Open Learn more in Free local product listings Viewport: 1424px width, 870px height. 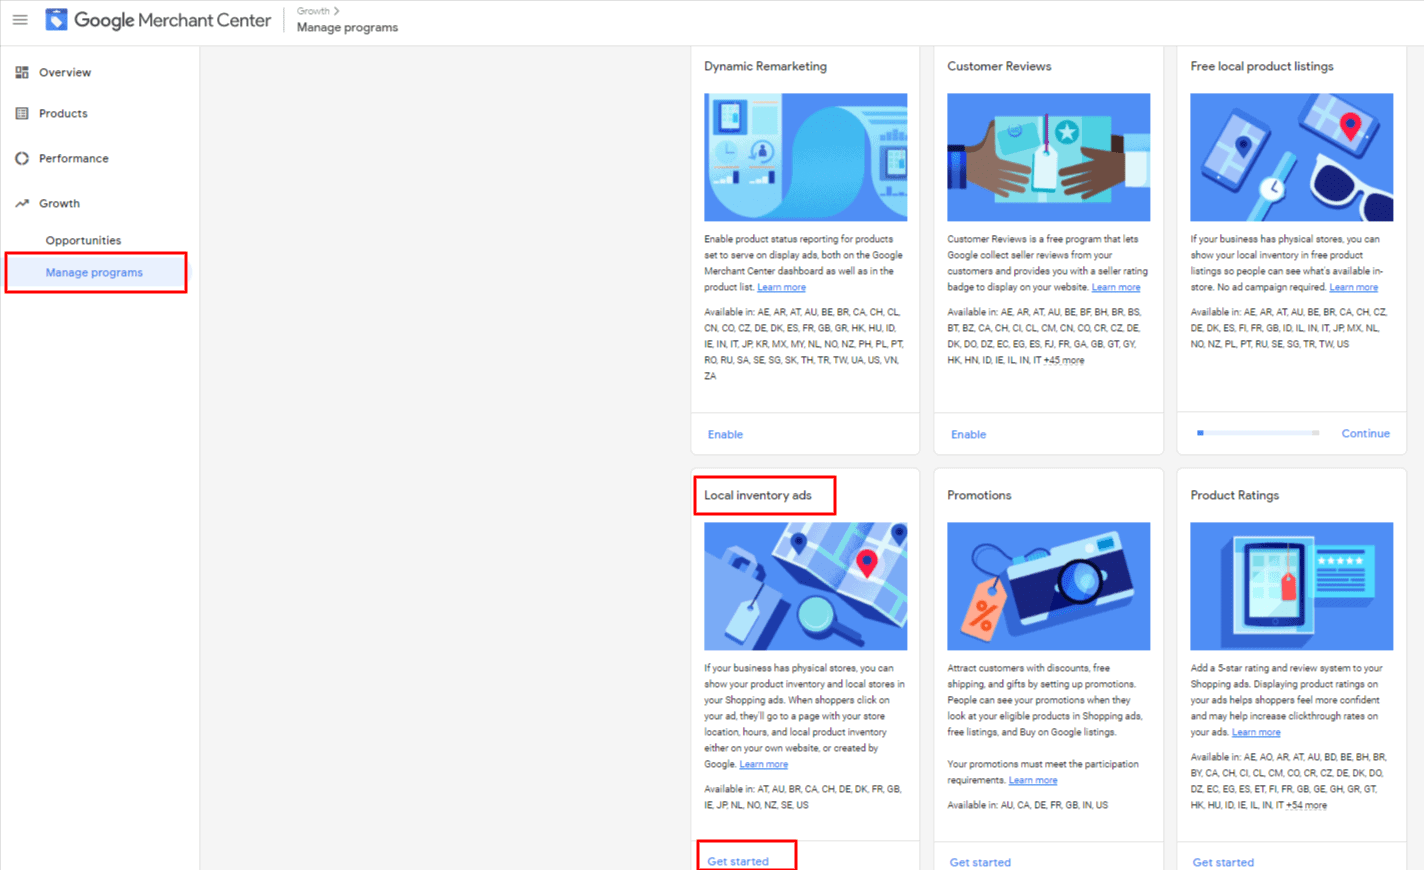coord(1353,287)
